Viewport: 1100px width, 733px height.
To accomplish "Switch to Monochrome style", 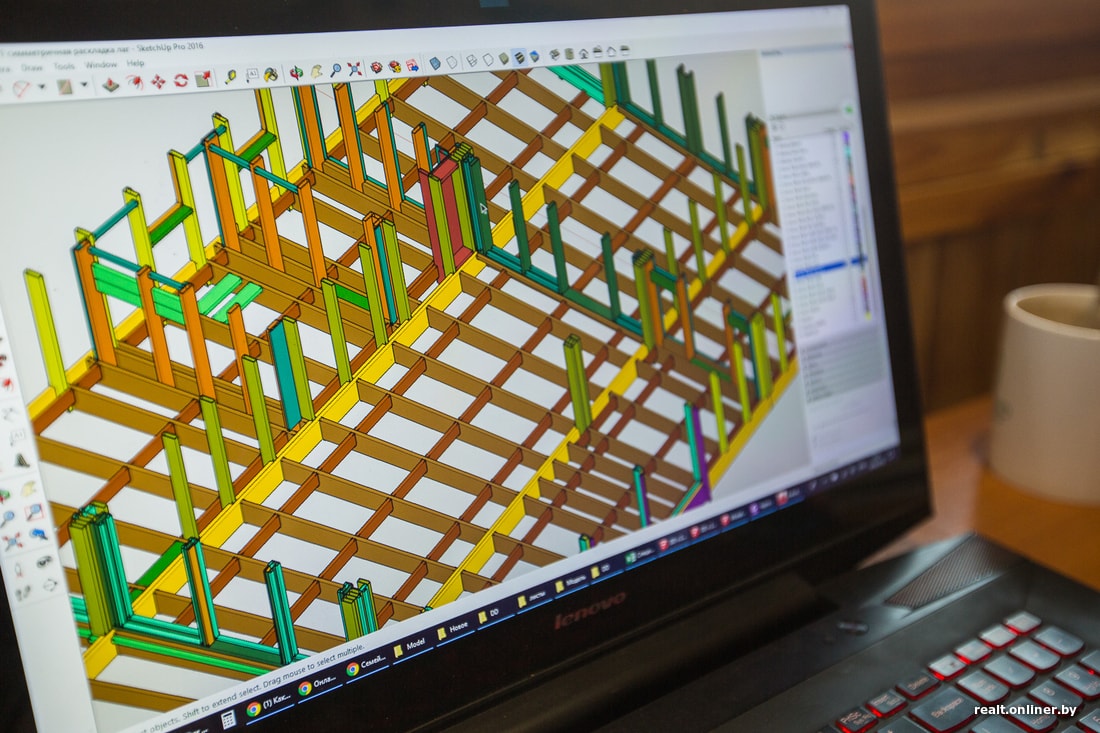I will [x=535, y=56].
